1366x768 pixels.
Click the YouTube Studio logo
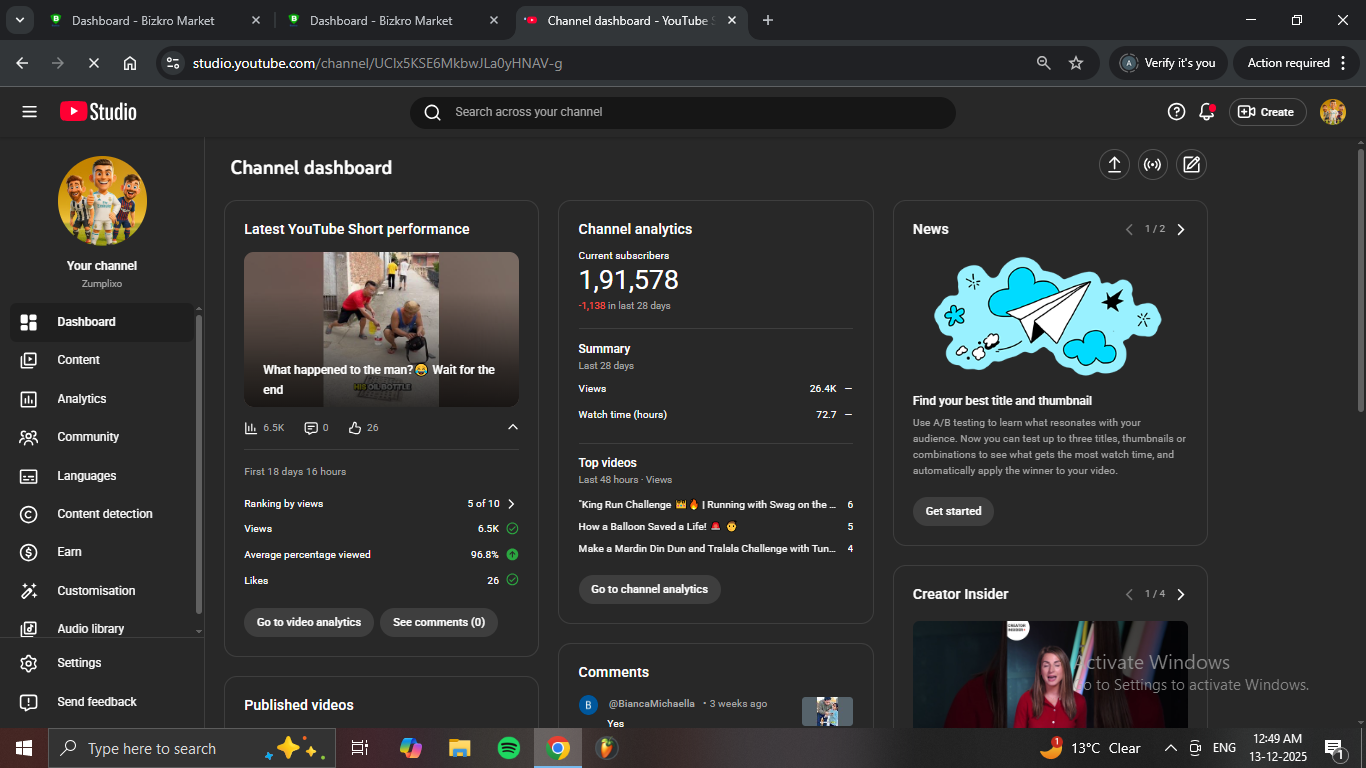click(x=98, y=112)
